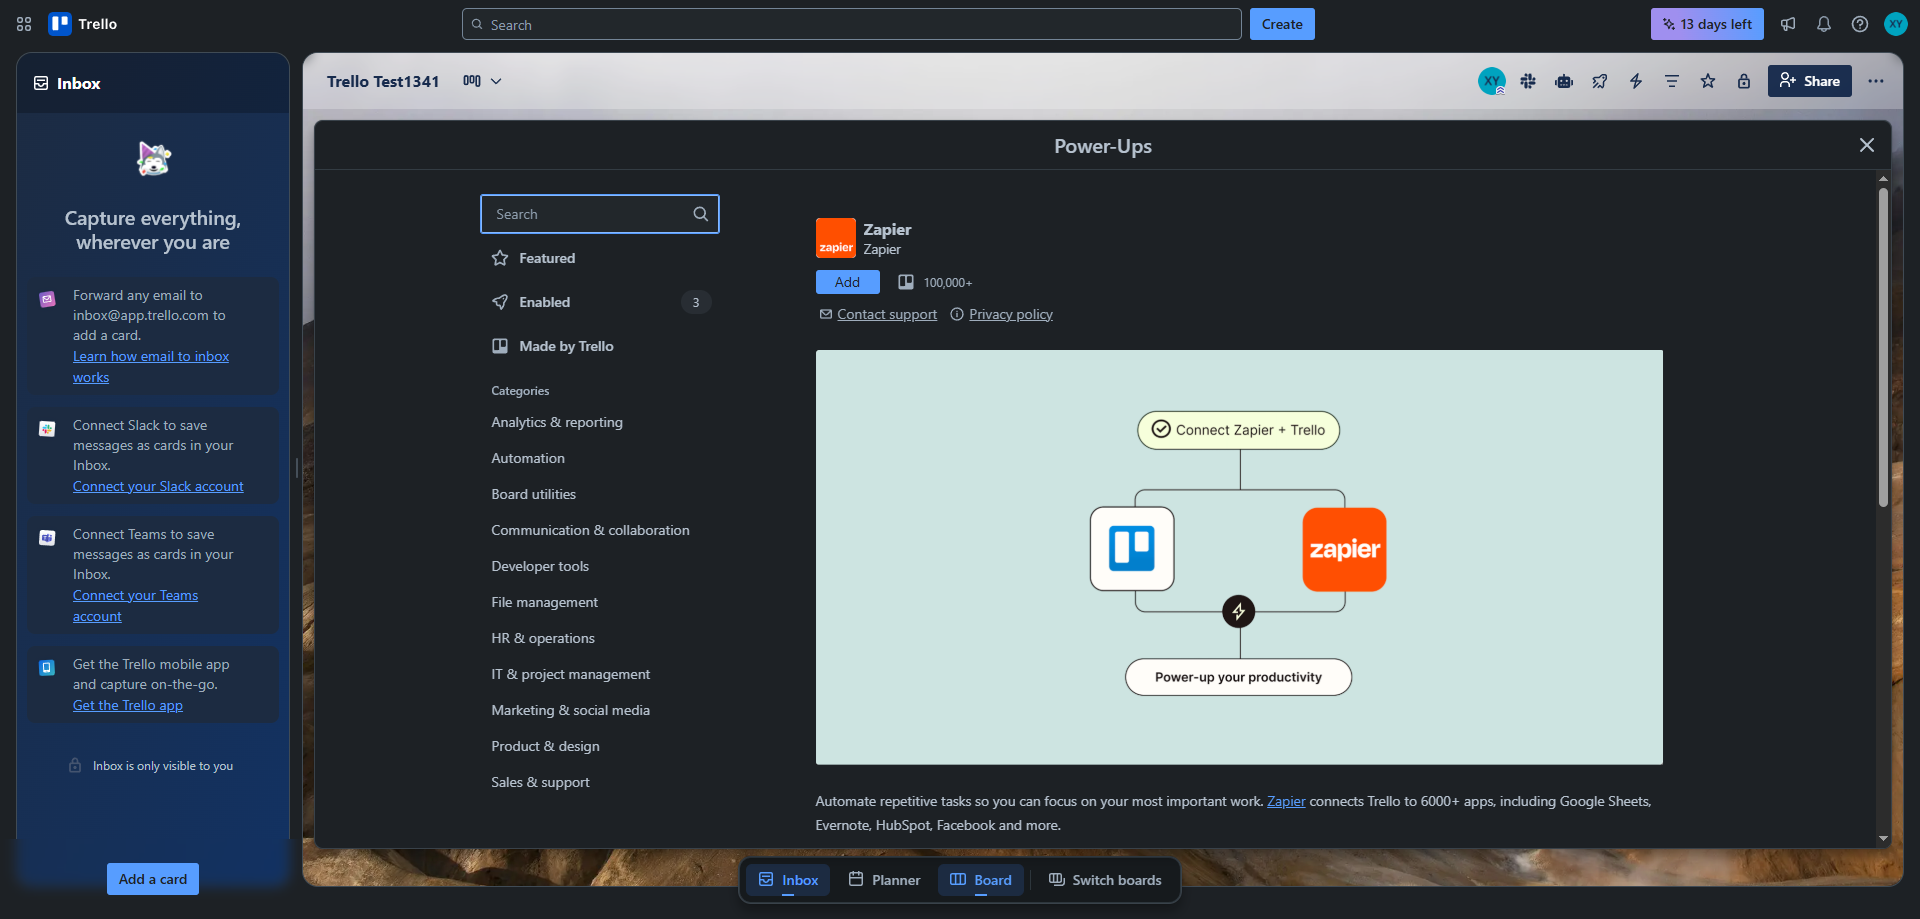1920x919 pixels.
Task: Add the Zapier Power-Up
Action: [848, 282]
